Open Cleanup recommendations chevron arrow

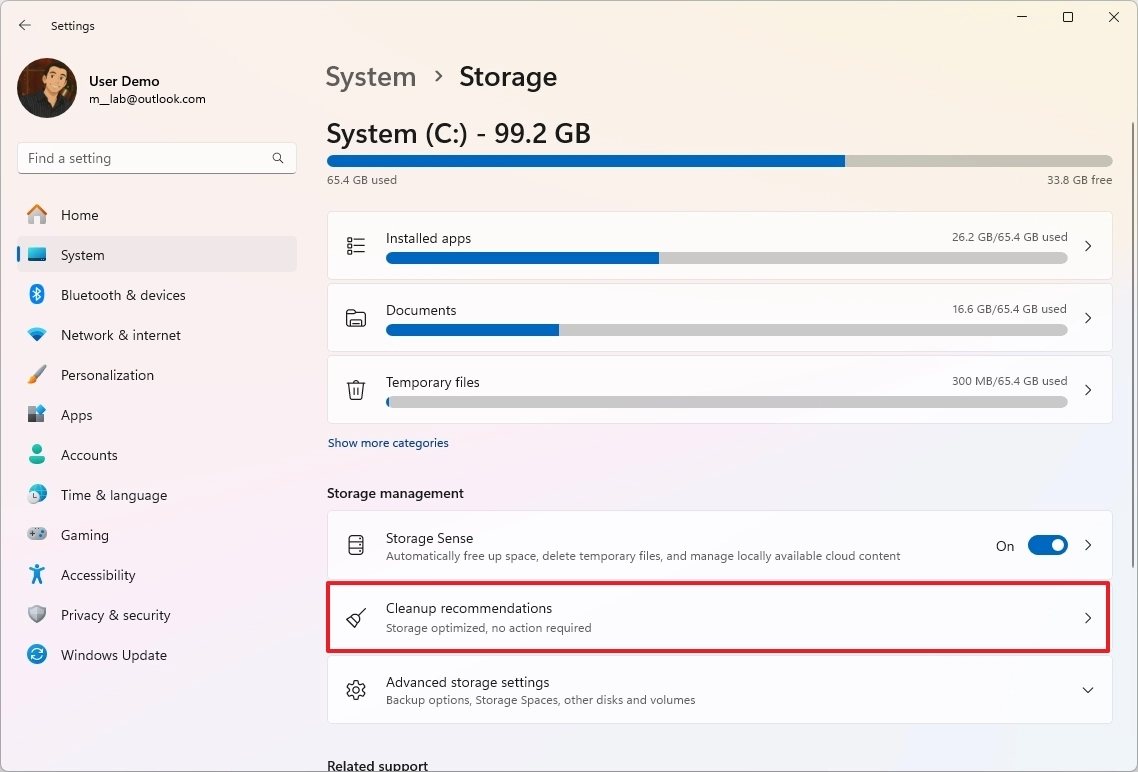tap(1088, 617)
